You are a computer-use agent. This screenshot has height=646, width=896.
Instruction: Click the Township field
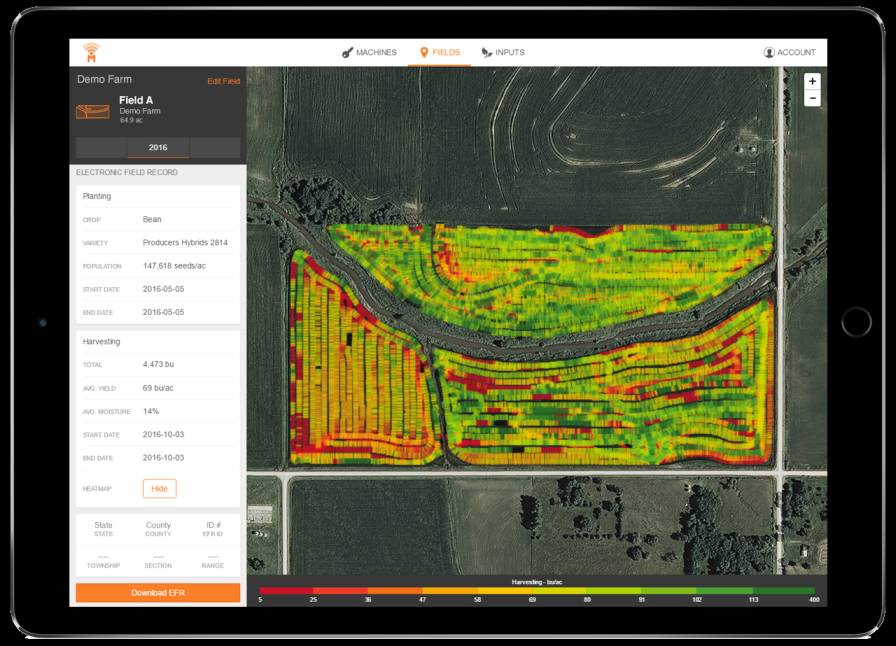tap(103, 561)
